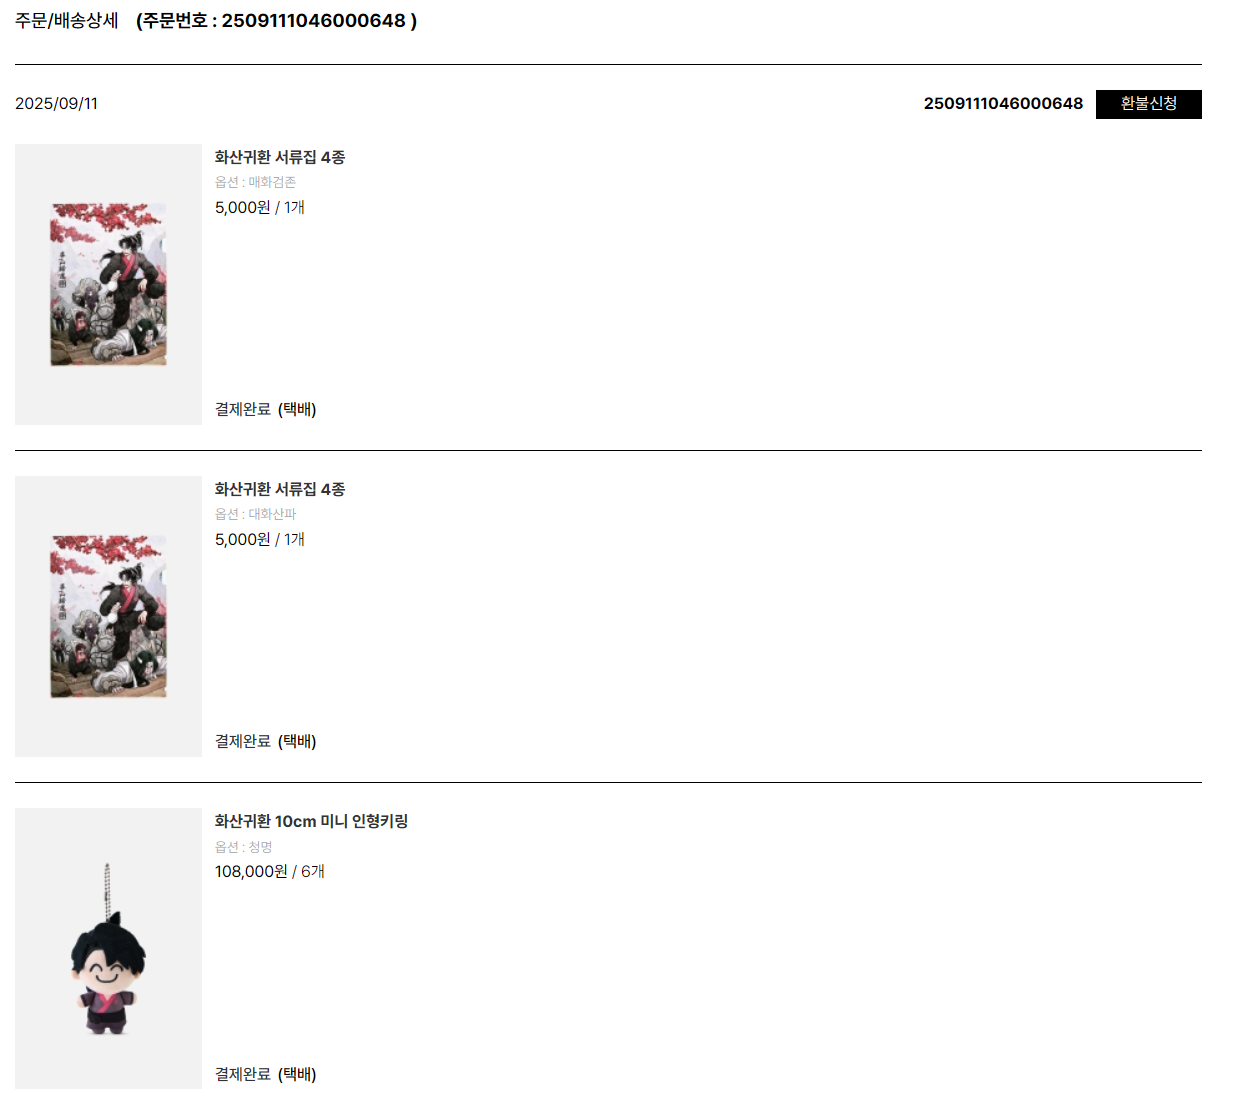Click the 환불신청 refund request button
Image resolution: width=1242 pixels, height=1103 pixels.
coord(1148,104)
